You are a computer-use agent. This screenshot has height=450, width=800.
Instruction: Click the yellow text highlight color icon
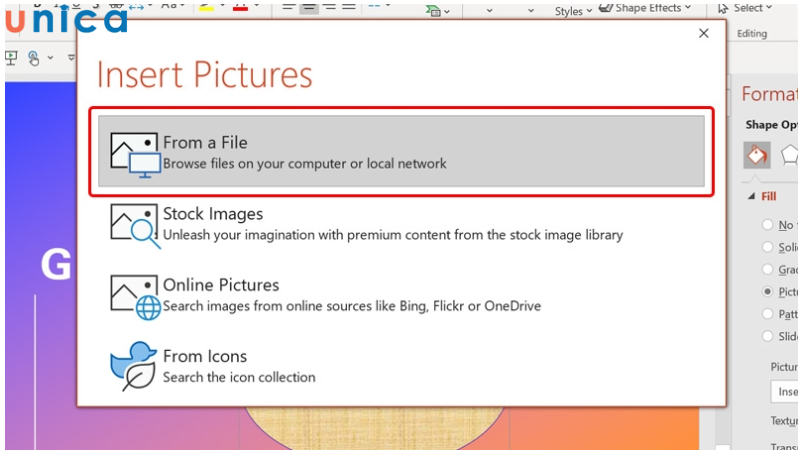coord(206,6)
